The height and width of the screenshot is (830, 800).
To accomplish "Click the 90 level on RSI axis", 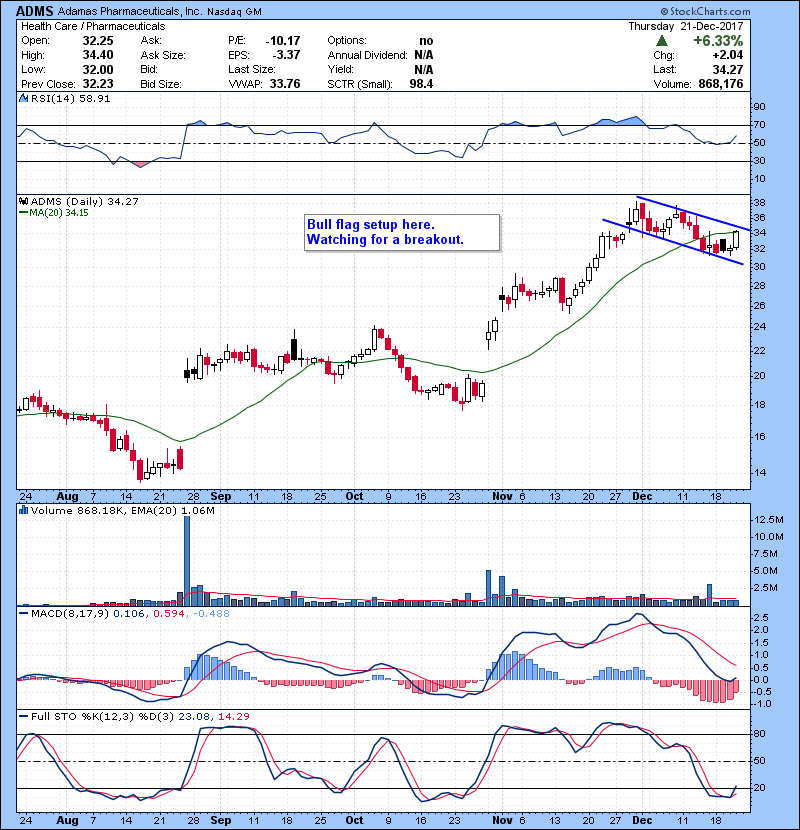I will [x=759, y=107].
